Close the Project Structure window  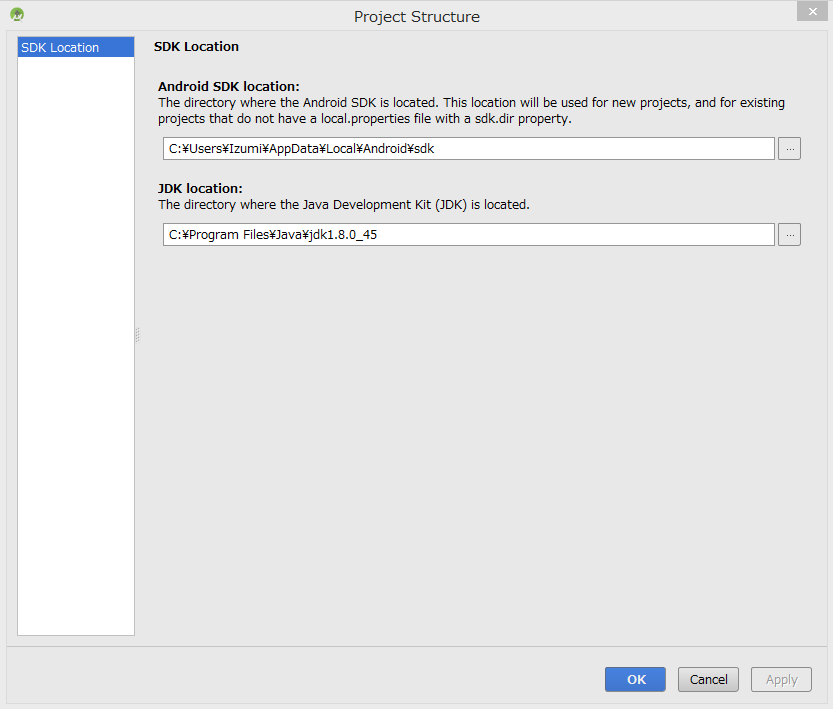pos(812,11)
